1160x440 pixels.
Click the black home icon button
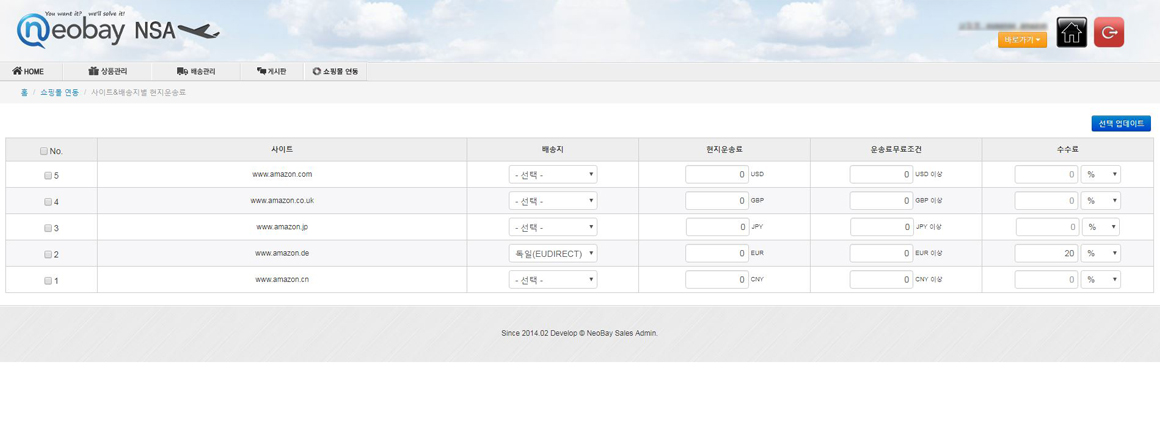click(x=1071, y=33)
